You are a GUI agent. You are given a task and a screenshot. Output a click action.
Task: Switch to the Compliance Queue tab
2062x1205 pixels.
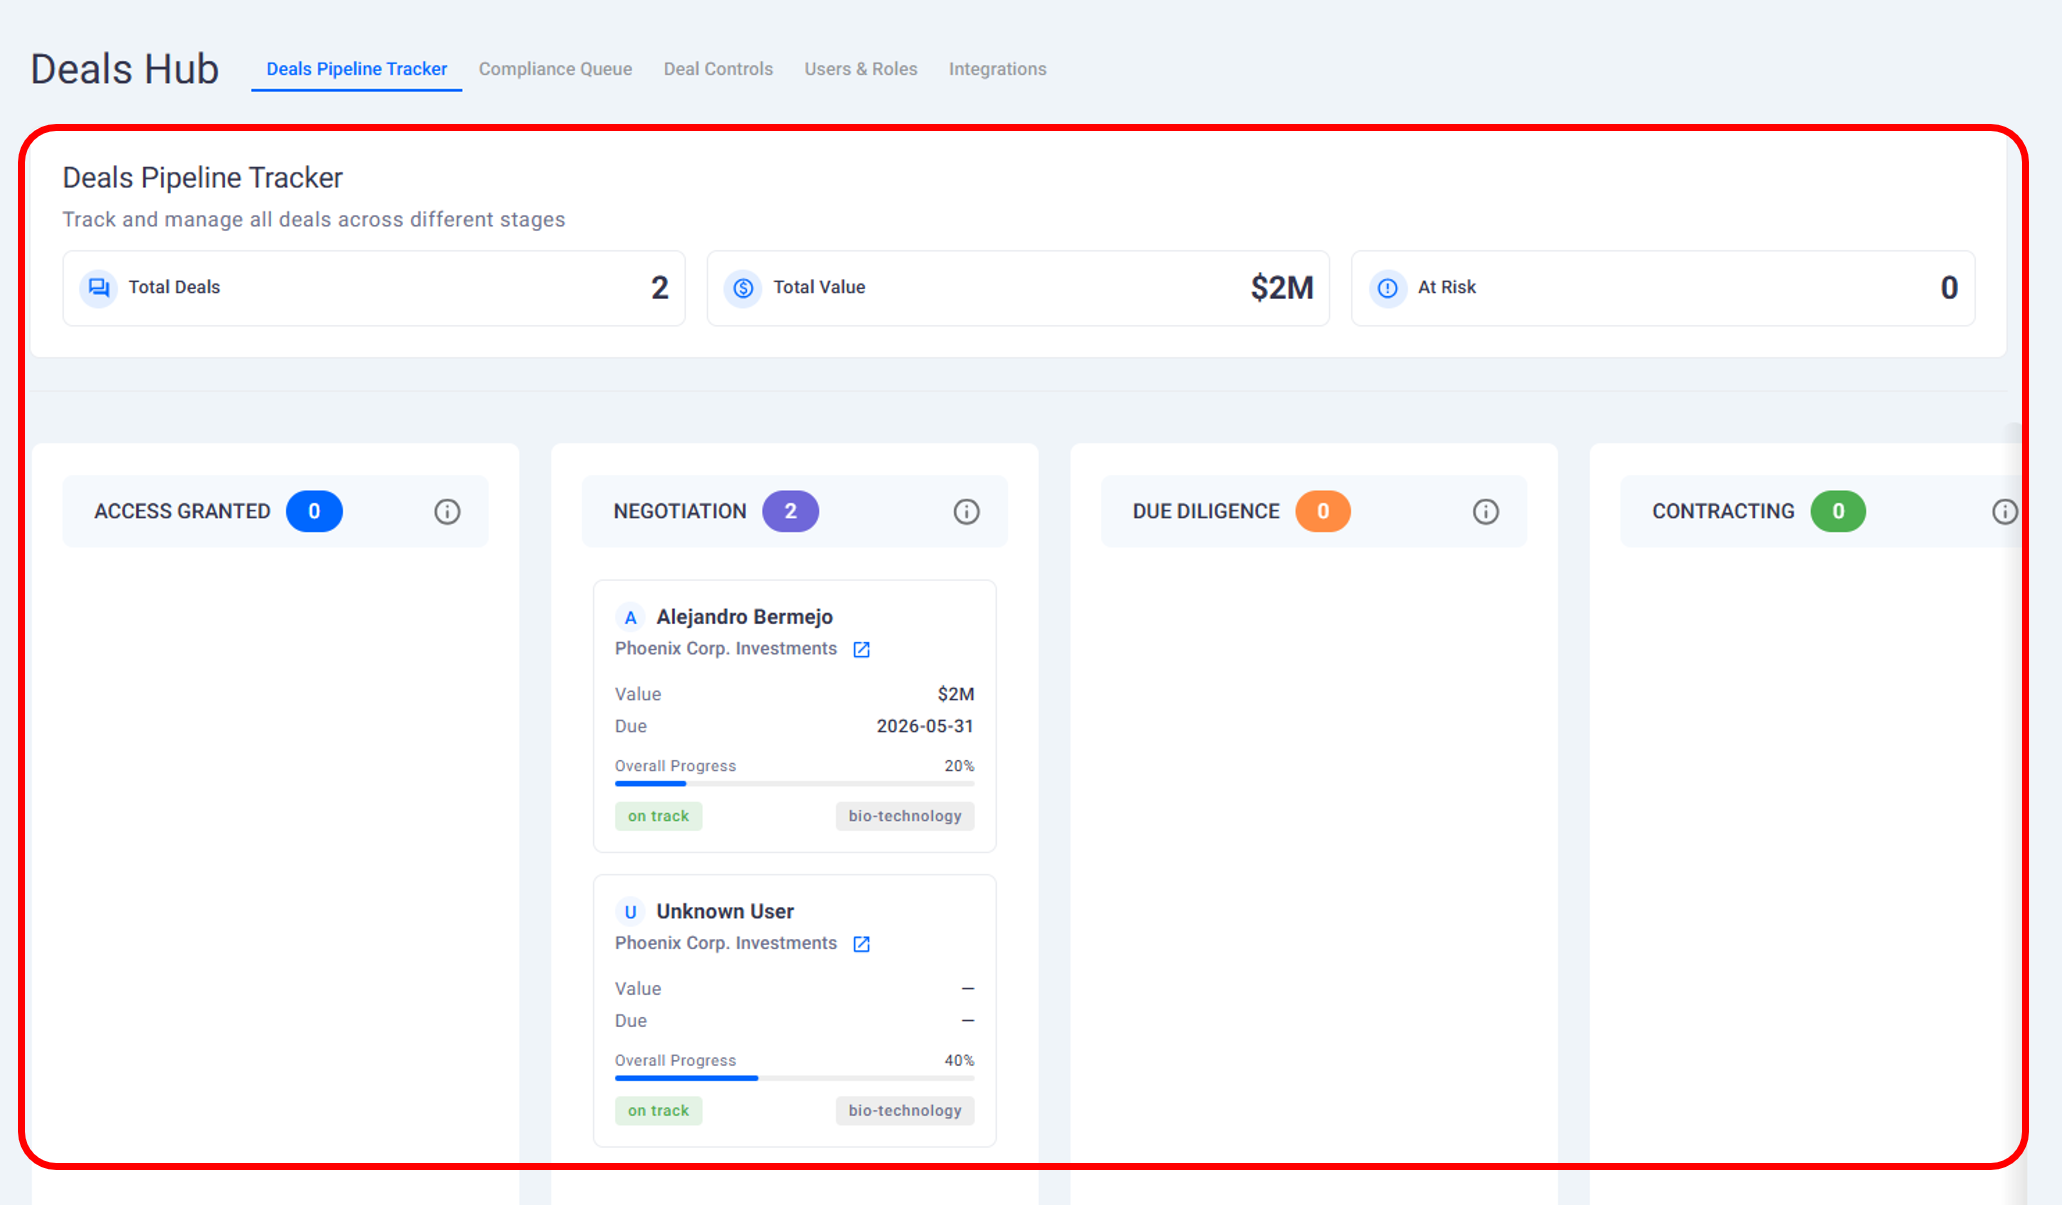555,69
